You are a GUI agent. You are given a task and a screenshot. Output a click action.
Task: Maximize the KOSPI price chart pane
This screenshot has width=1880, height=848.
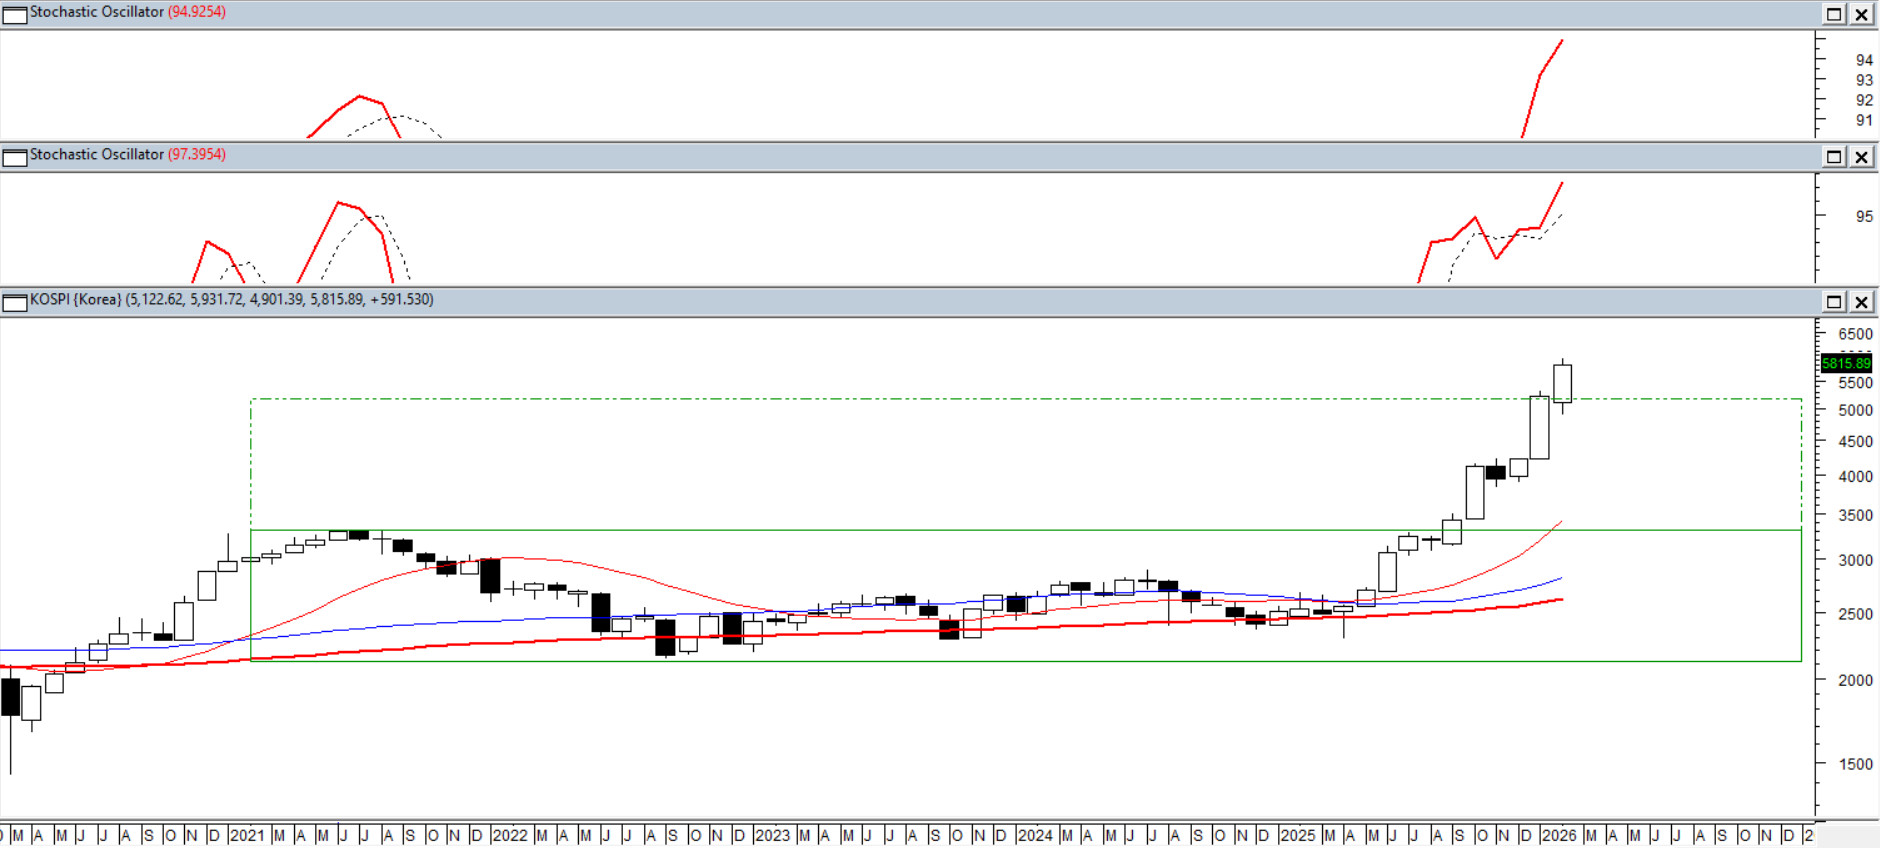(x=1834, y=302)
